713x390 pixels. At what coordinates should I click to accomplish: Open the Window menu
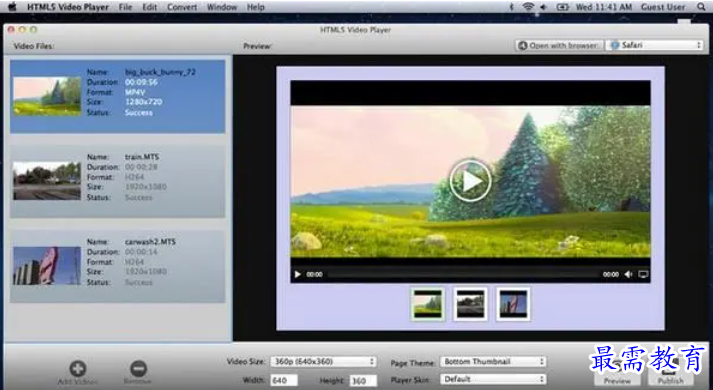pyautogui.click(x=222, y=7)
